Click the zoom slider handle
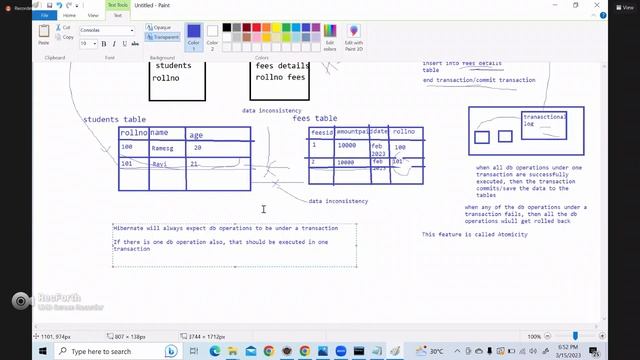This screenshot has height=360, width=640. click(575, 336)
